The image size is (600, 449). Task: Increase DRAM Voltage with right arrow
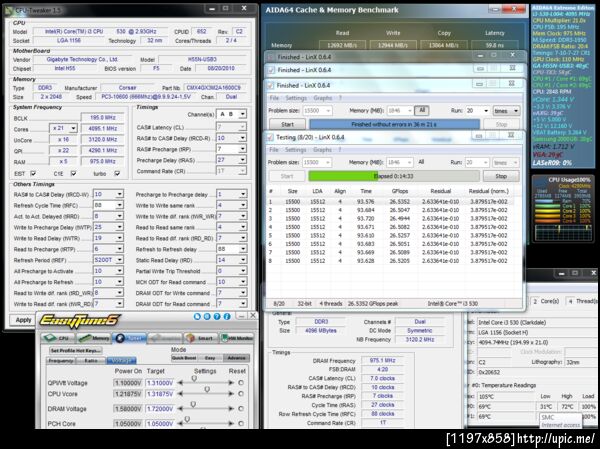pos(231,408)
